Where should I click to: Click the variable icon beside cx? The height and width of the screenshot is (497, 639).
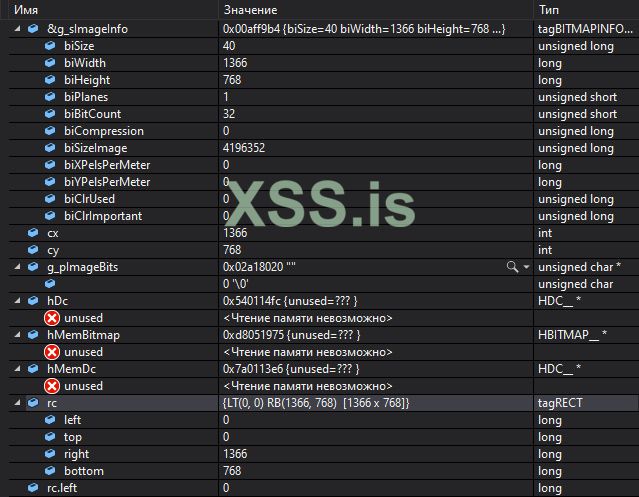pyautogui.click(x=33, y=233)
